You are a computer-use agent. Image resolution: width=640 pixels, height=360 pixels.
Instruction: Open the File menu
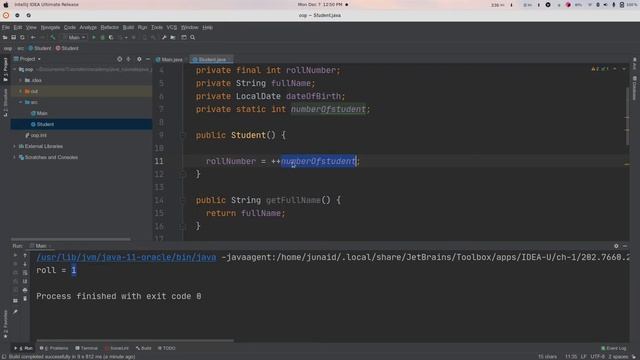point(6,27)
